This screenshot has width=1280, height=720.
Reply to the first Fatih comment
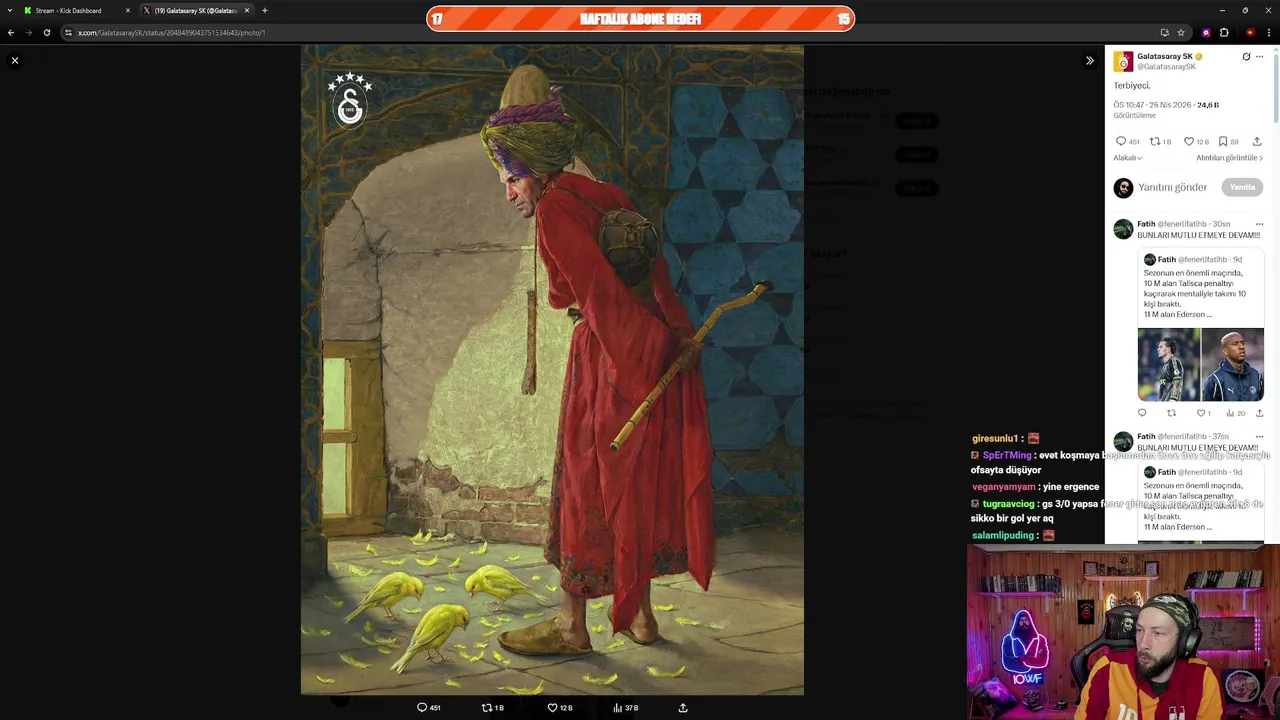coord(1142,413)
